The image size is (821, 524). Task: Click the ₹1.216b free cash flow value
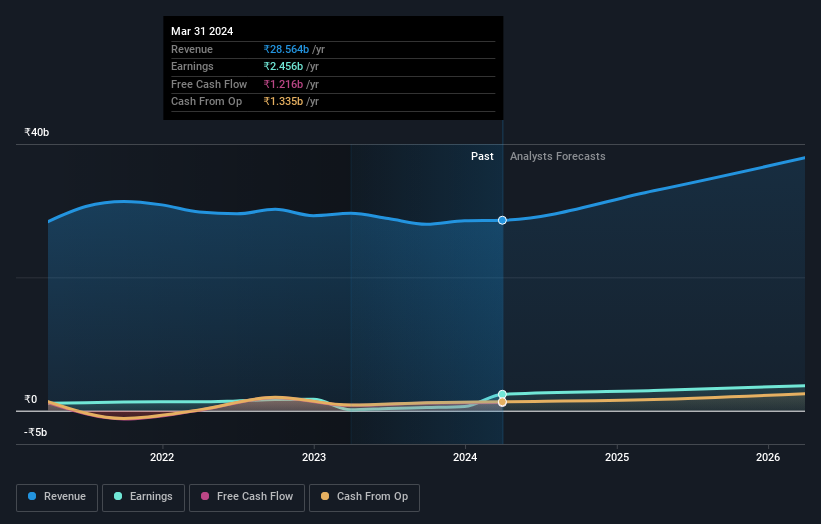[x=283, y=84]
